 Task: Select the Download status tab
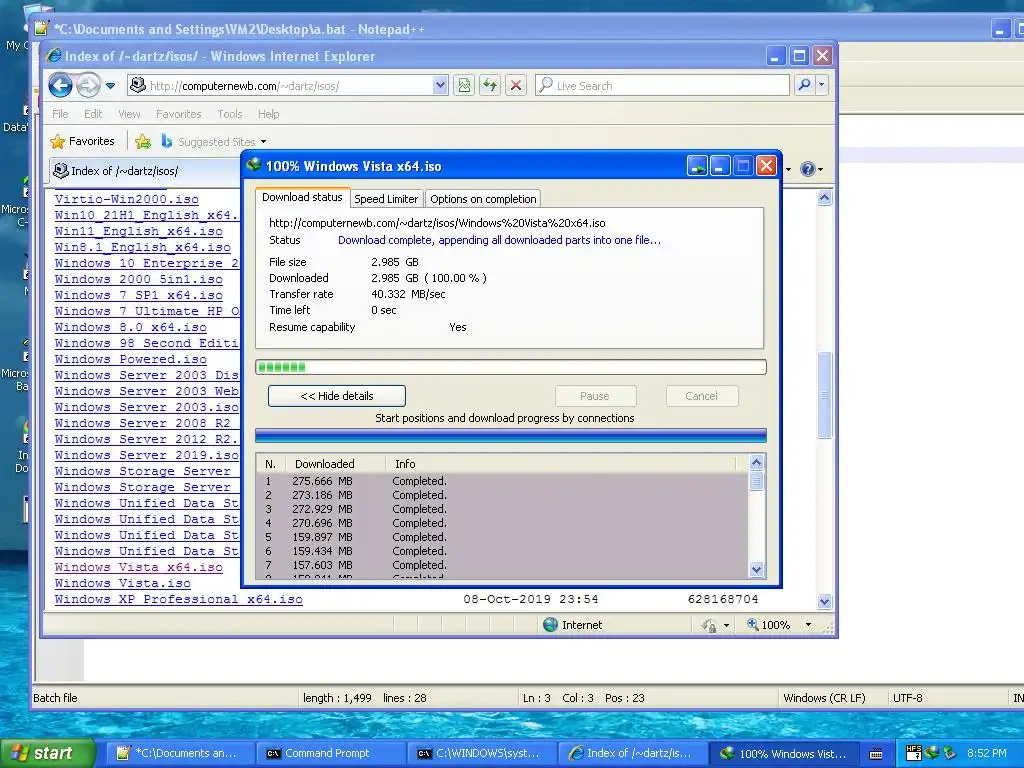302,197
